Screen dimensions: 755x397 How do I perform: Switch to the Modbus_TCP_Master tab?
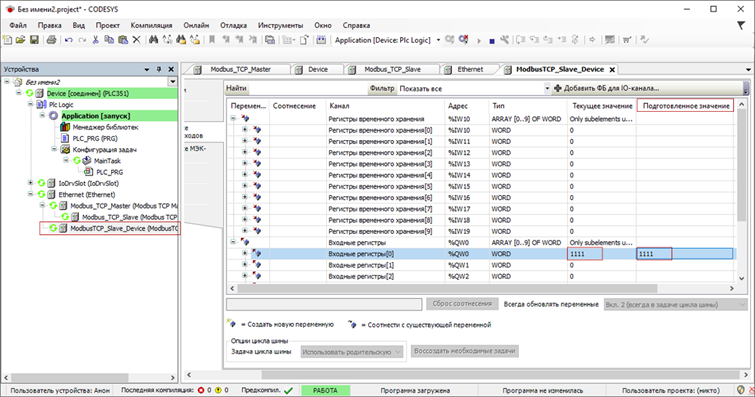coord(240,69)
